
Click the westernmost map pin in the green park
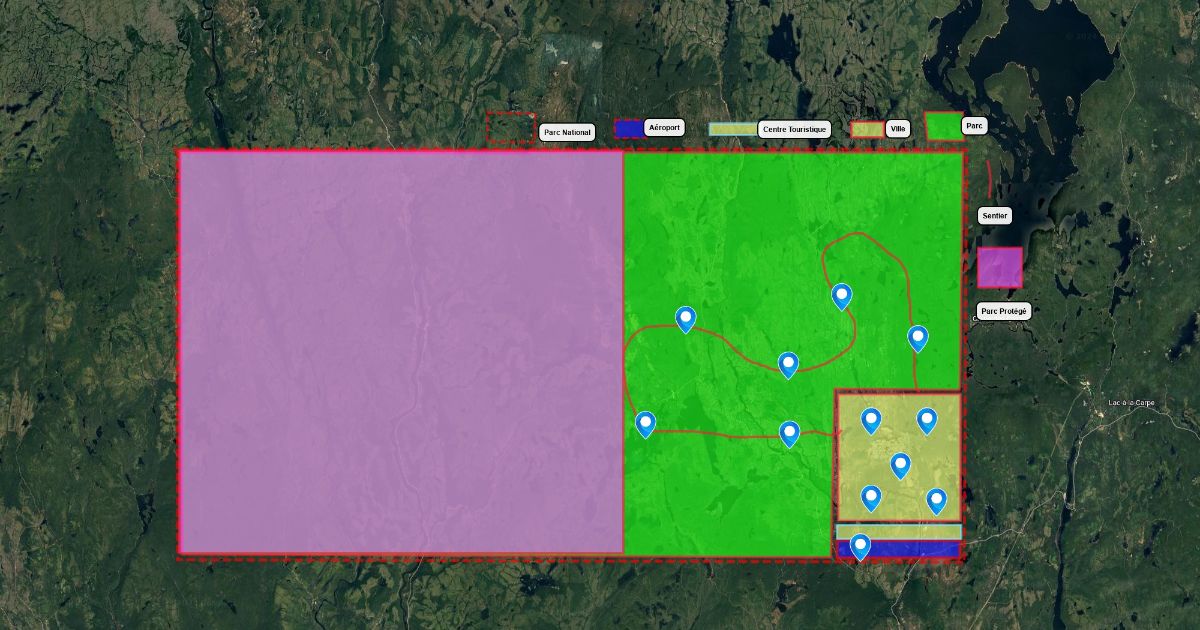(646, 424)
